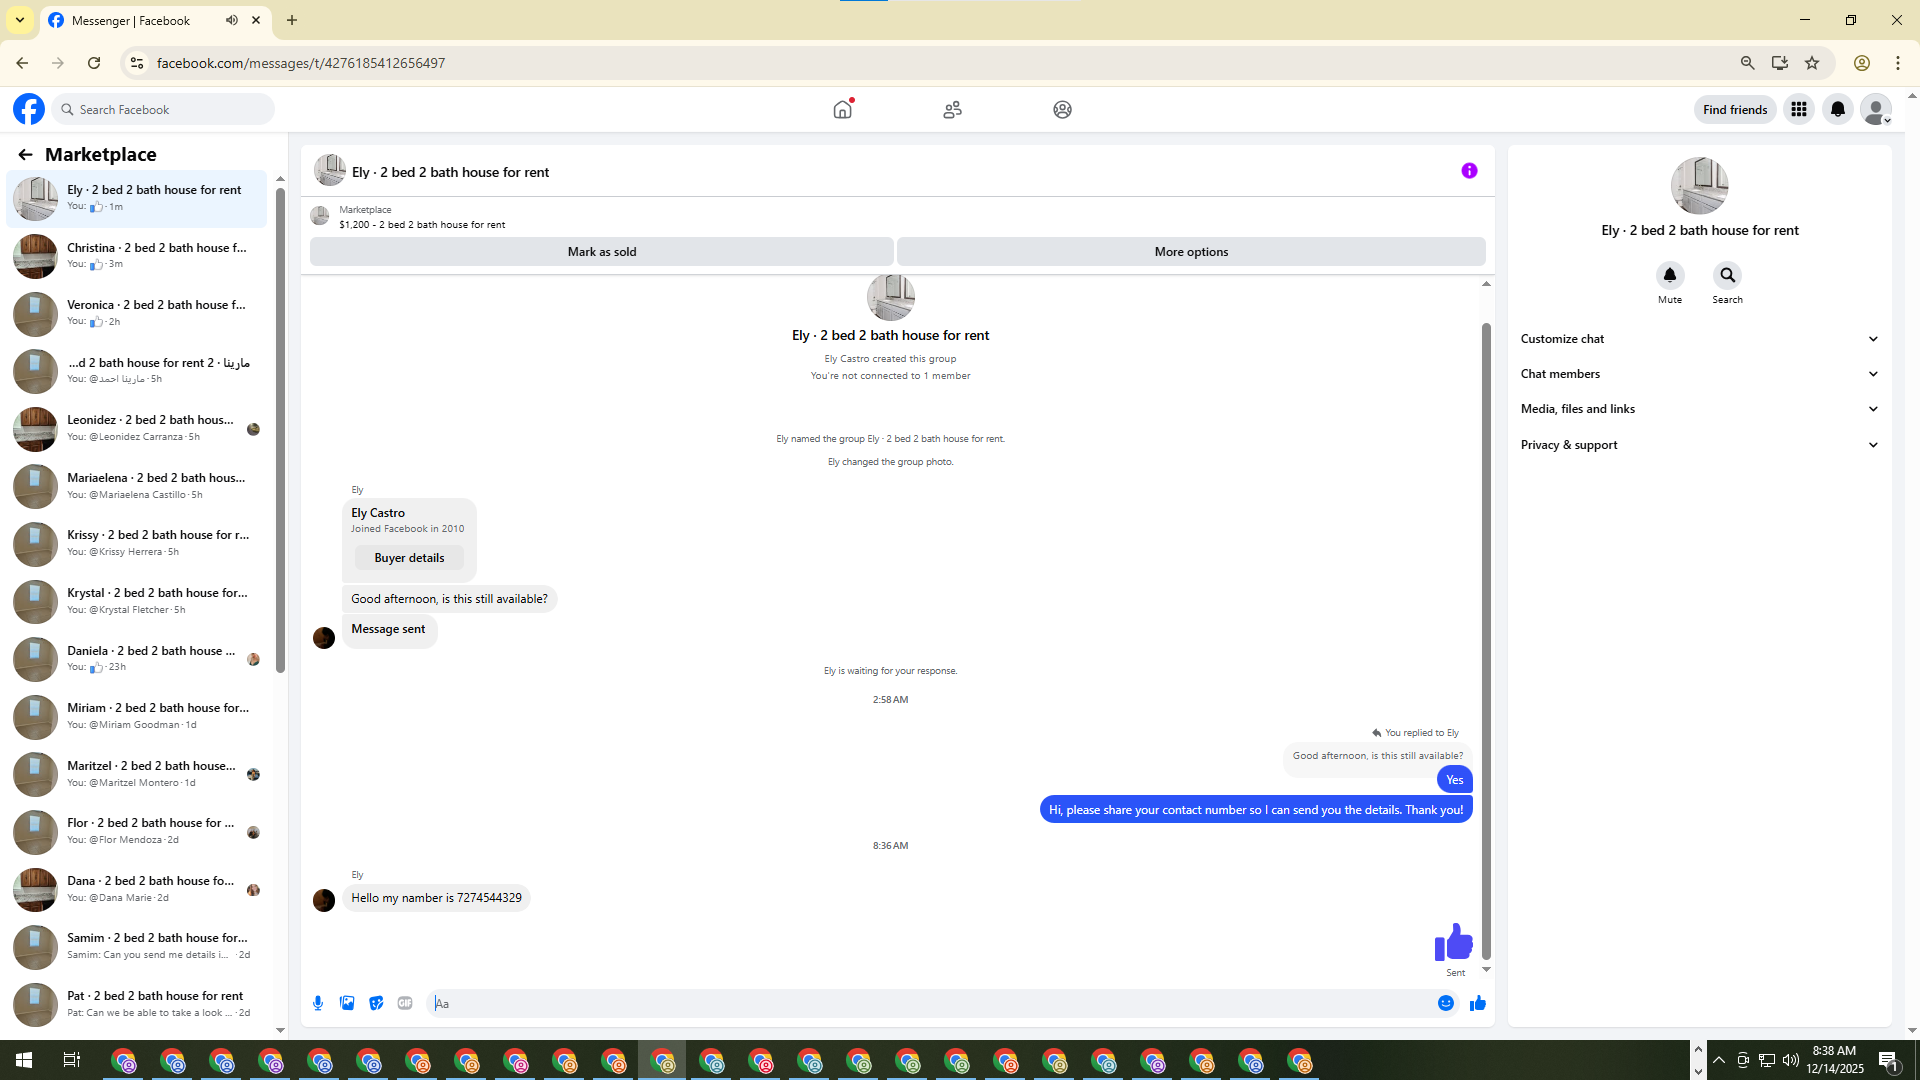The image size is (1920, 1080).
Task: Search in conversation with the magnifier icon
Action: click(1727, 275)
